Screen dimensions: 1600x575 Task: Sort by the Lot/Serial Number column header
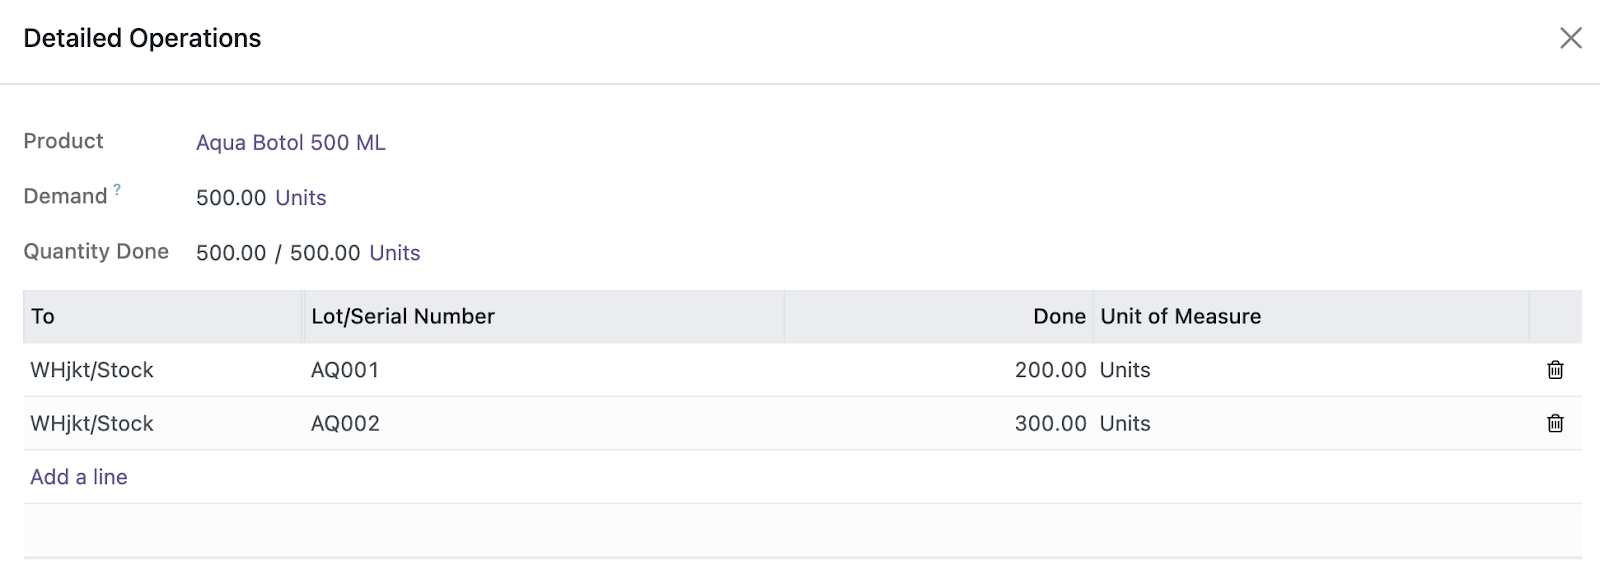pos(544,317)
